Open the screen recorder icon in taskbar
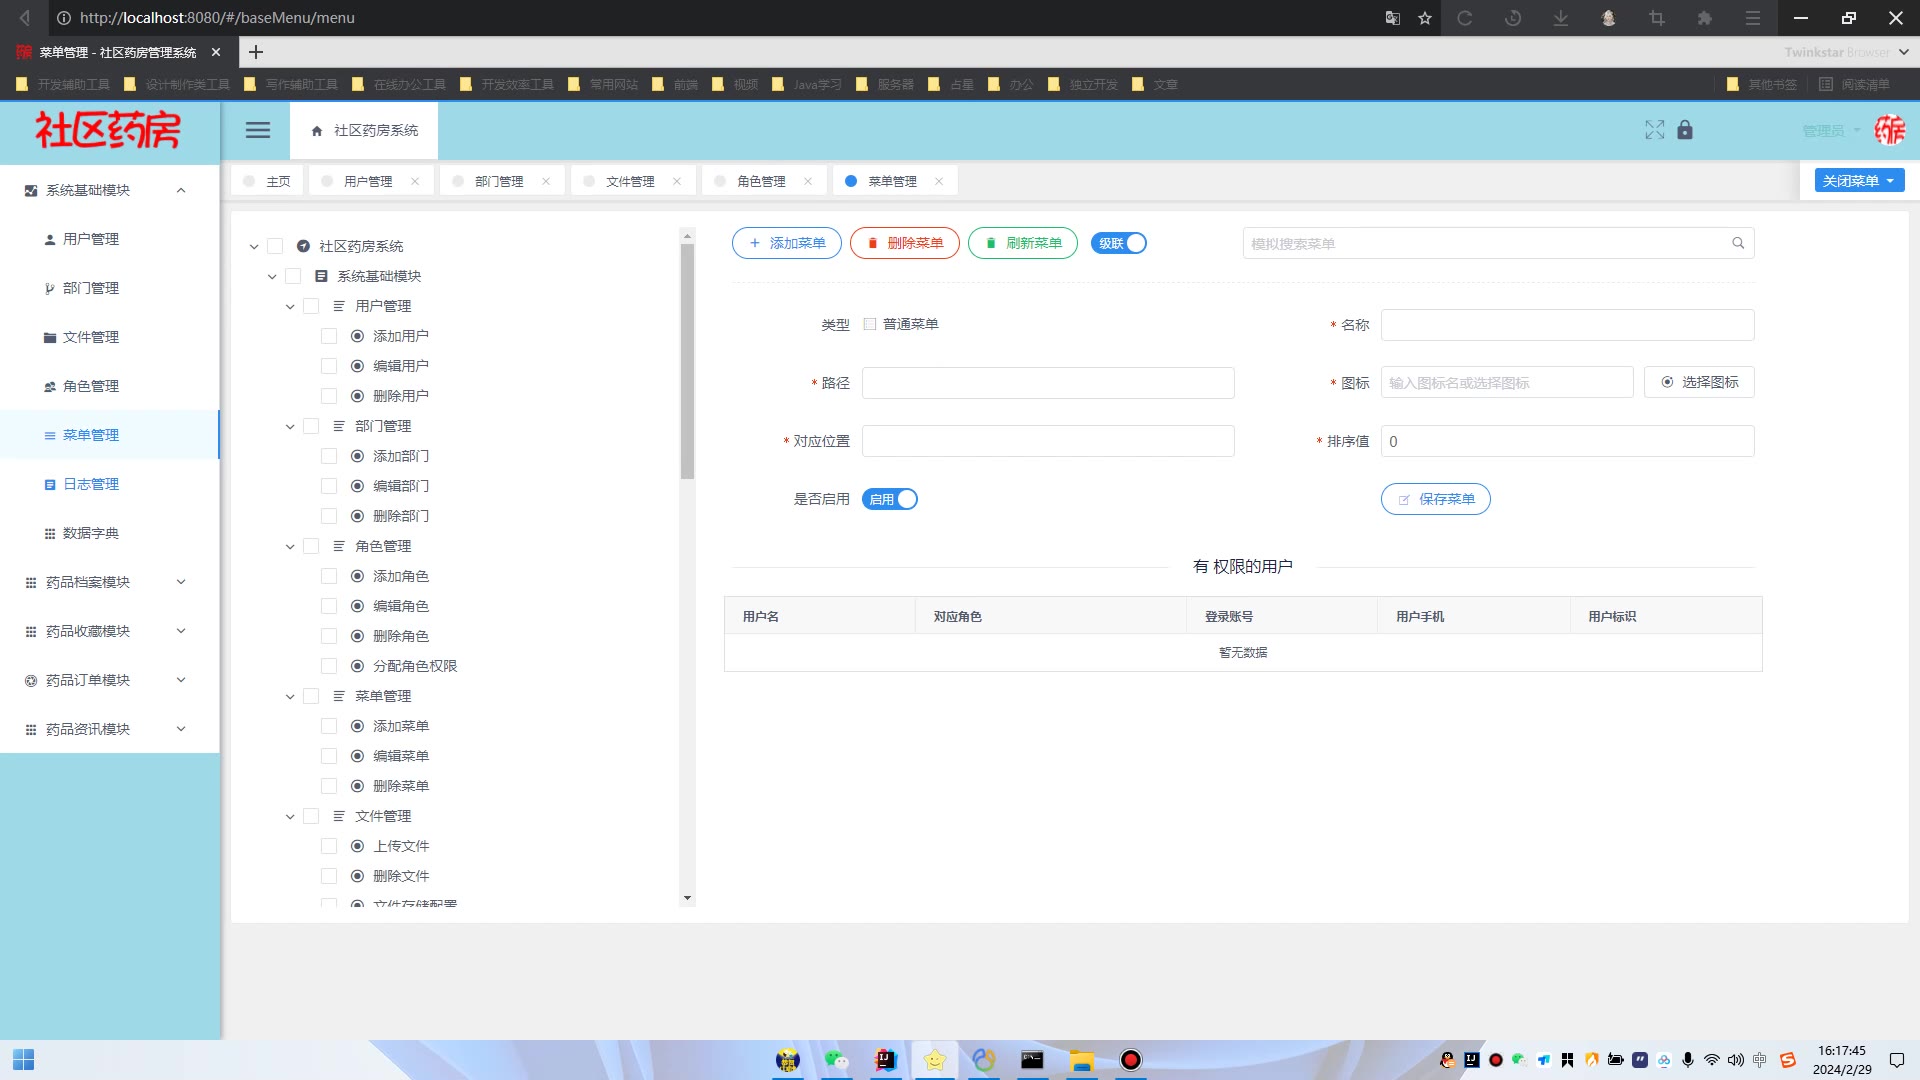Viewport: 1920px width, 1080px height. (x=1130, y=1060)
